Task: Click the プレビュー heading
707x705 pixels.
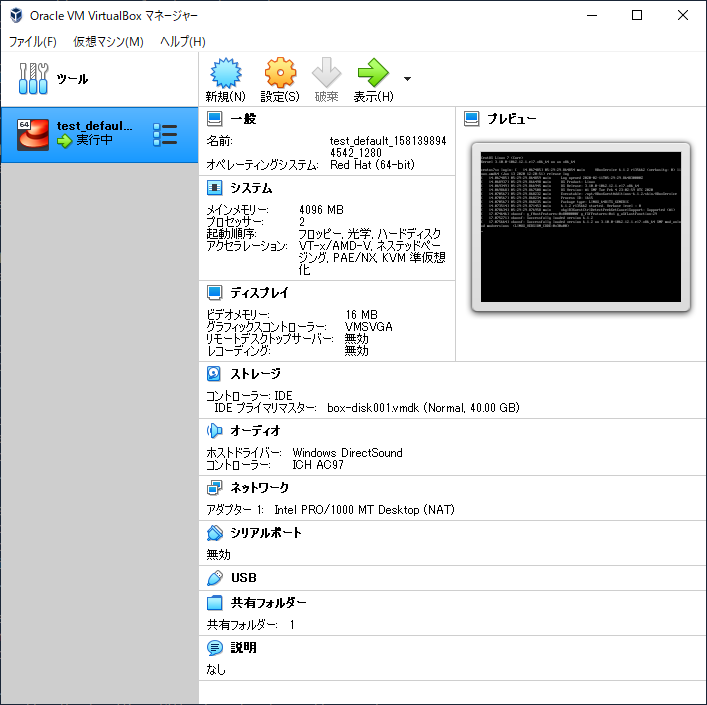Action: point(512,119)
